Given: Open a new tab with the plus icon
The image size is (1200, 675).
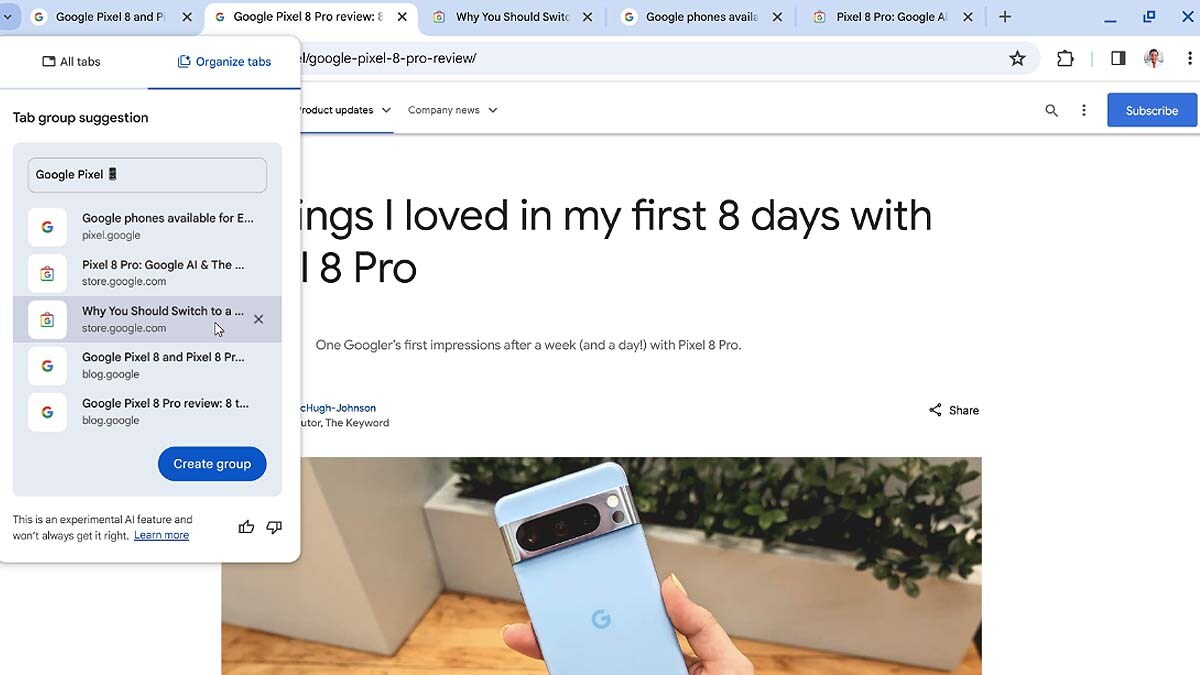Looking at the screenshot, I should pyautogui.click(x=1005, y=17).
